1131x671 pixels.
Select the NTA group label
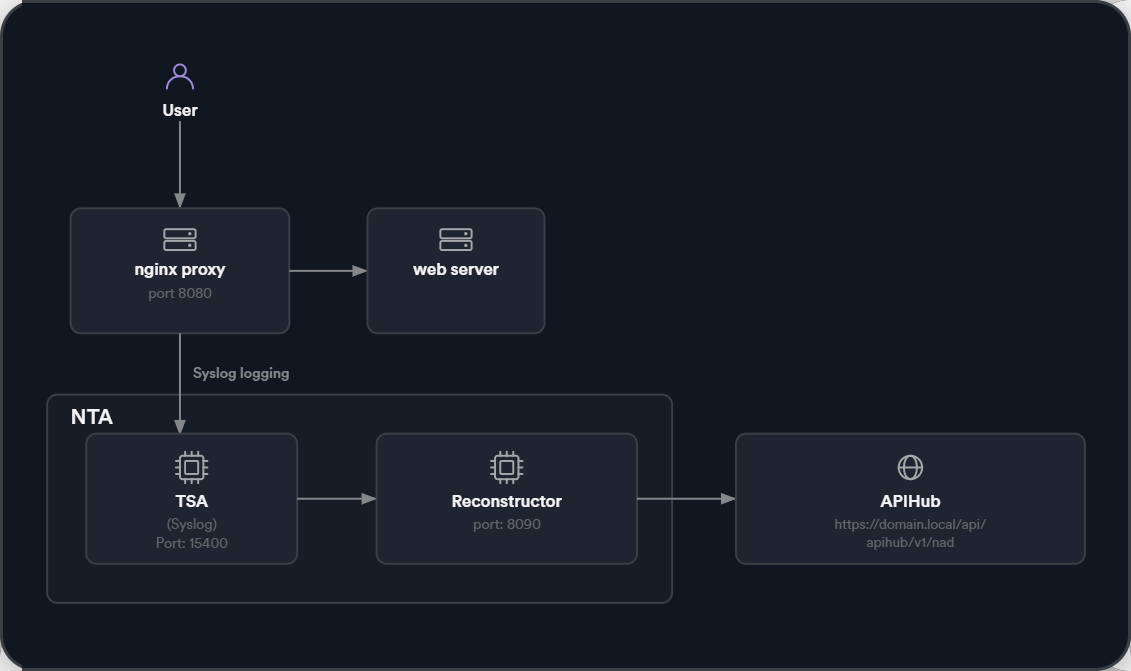(x=92, y=417)
